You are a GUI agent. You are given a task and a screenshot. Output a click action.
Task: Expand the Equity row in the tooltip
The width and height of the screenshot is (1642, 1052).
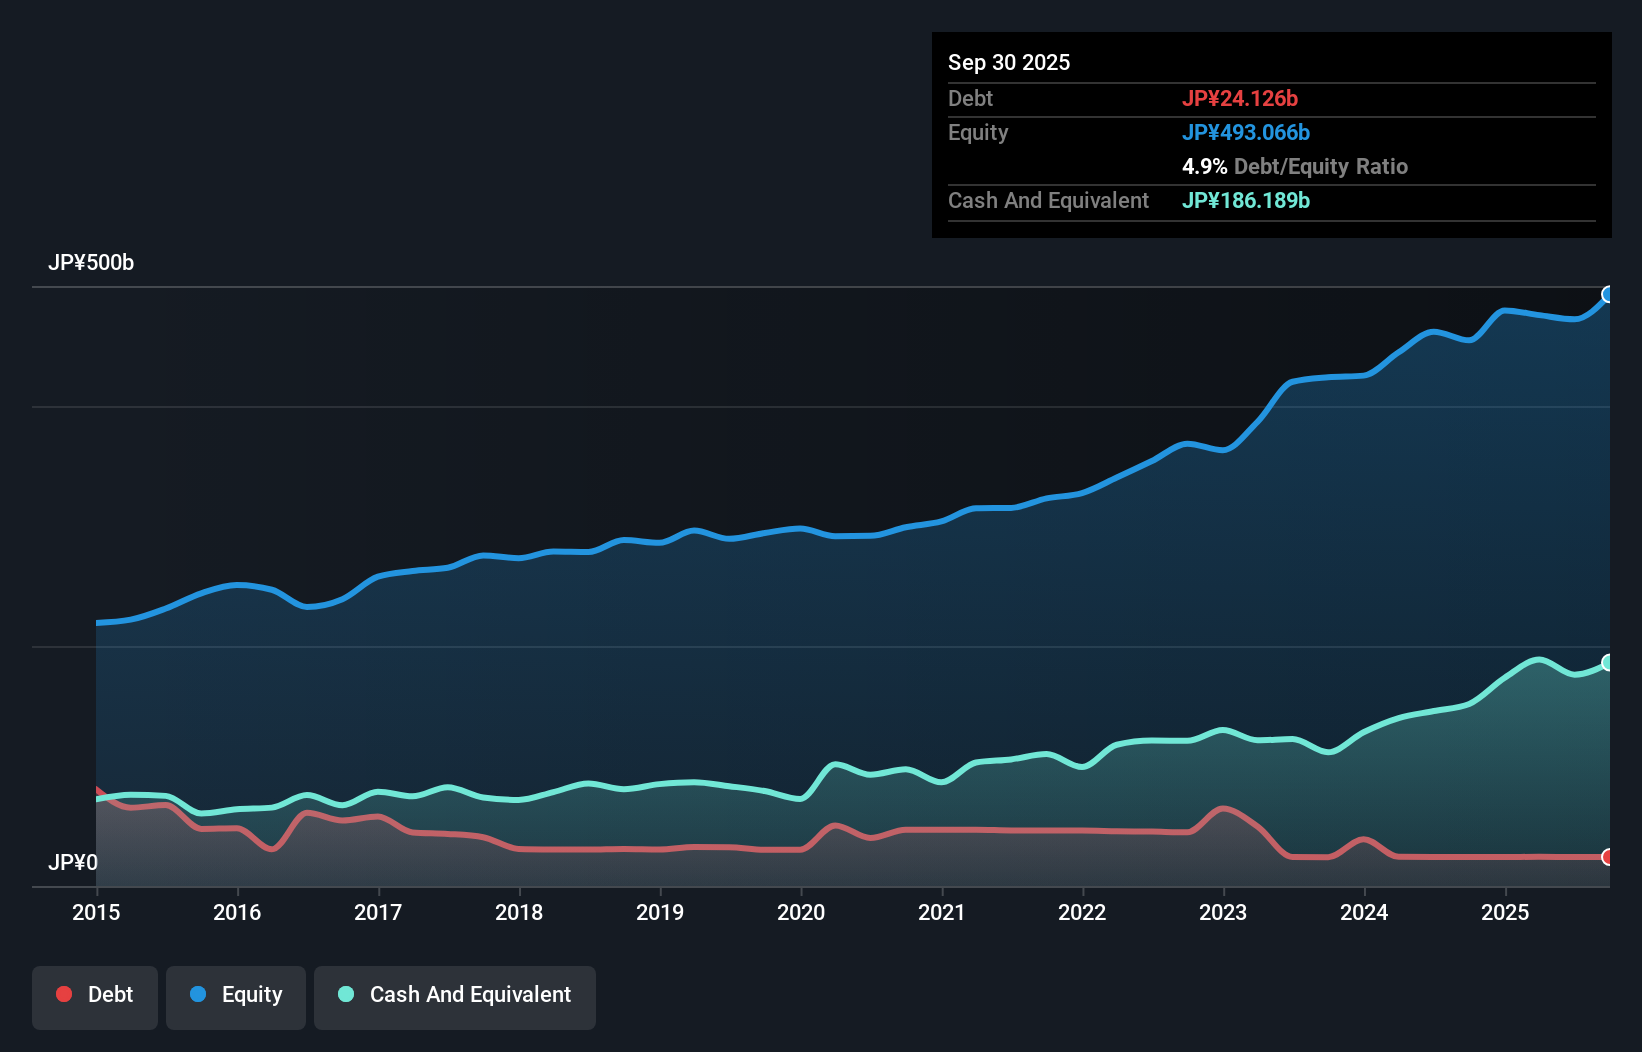pyautogui.click(x=977, y=132)
